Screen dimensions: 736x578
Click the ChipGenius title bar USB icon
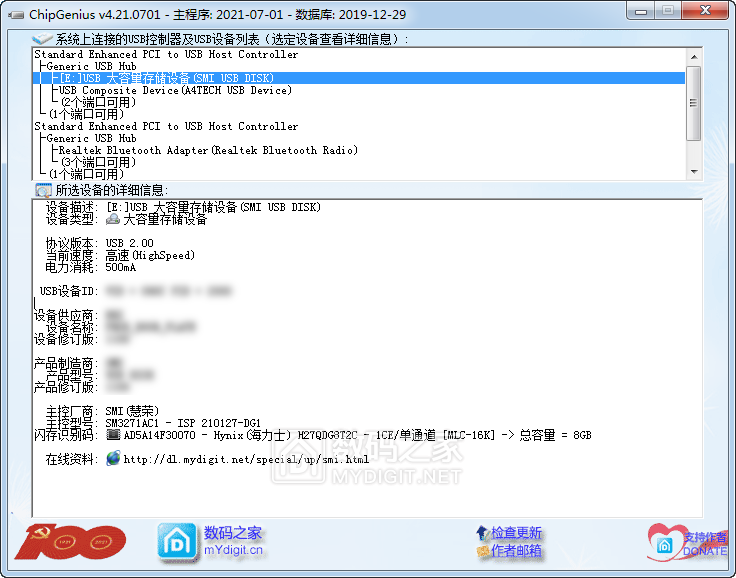(16, 15)
